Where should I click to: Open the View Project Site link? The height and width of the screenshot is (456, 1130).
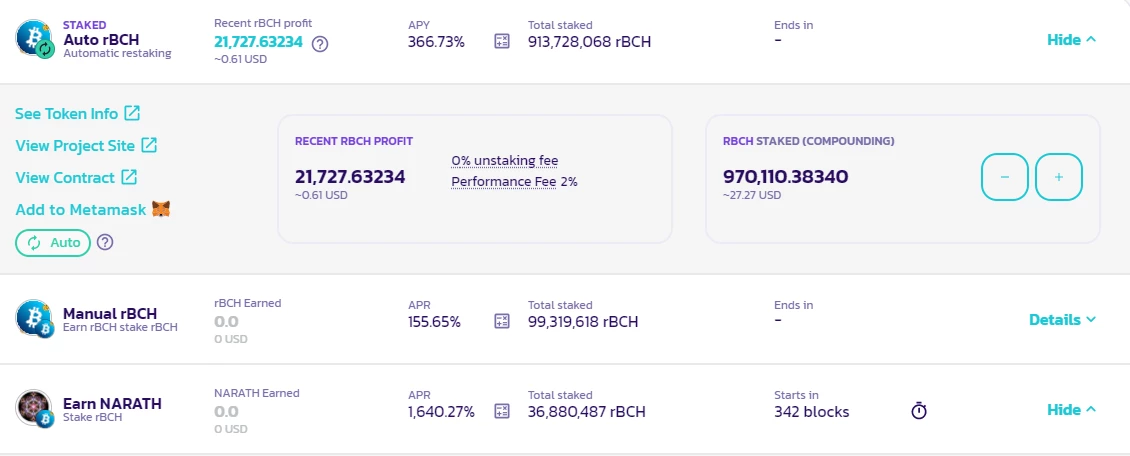86,146
